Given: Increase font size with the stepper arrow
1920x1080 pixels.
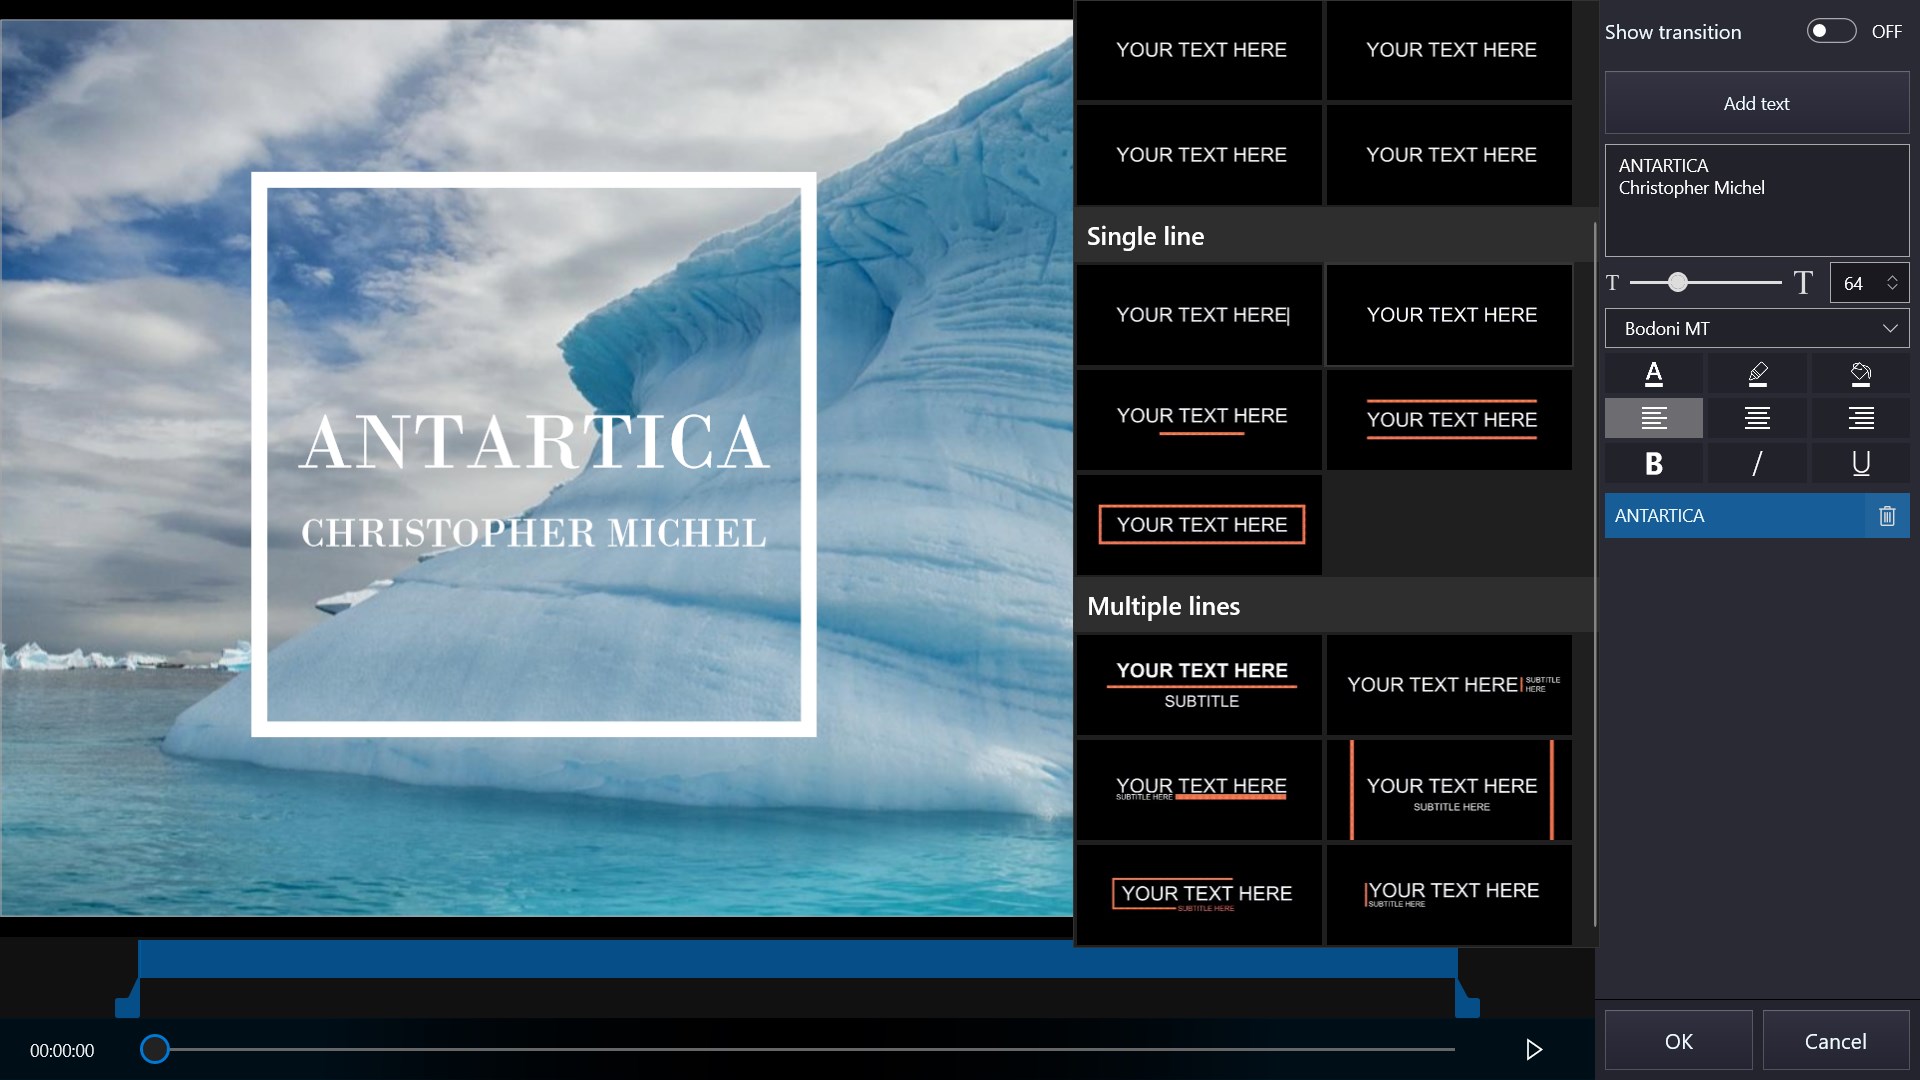Looking at the screenshot, I should coord(1893,275).
